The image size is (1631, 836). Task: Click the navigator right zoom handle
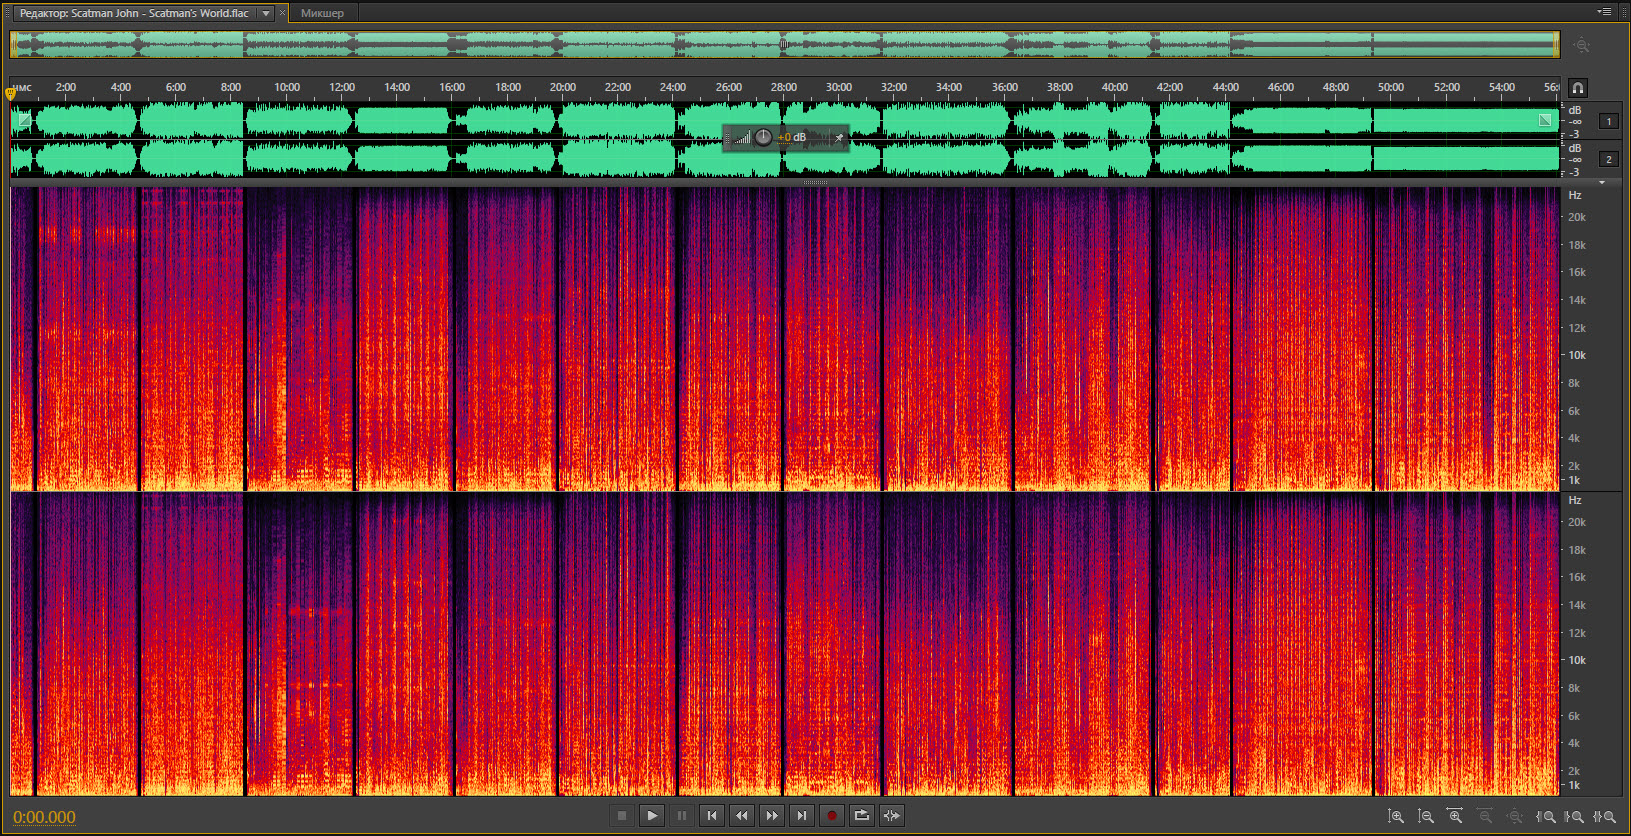pos(1556,44)
